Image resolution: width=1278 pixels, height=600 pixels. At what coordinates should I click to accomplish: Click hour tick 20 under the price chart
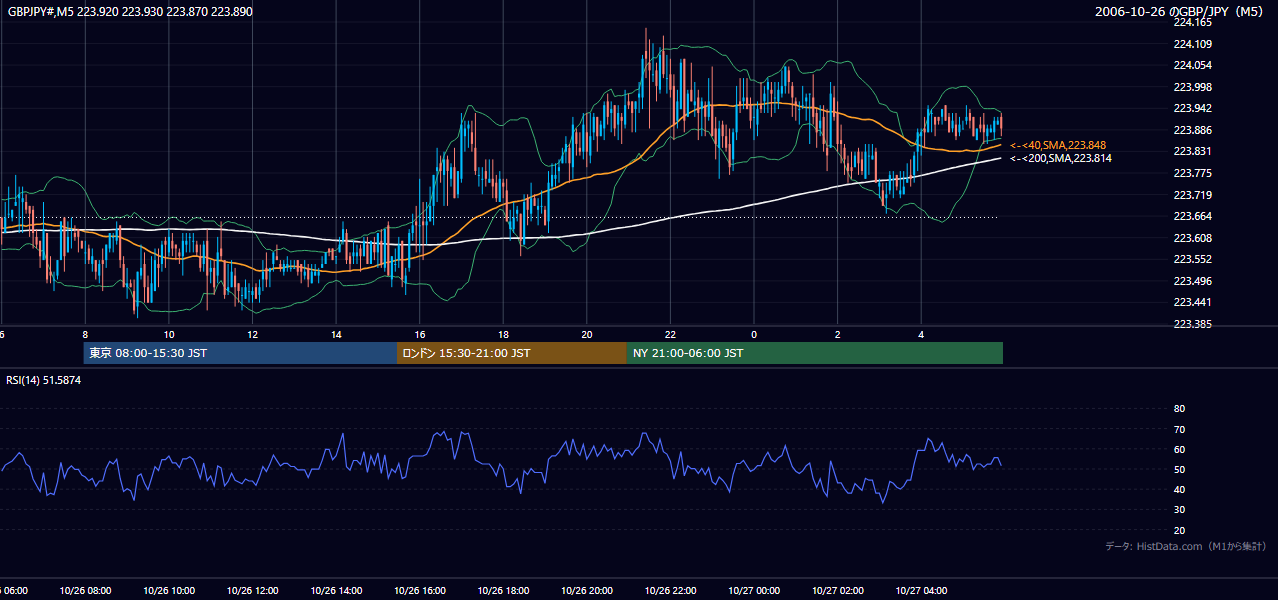click(x=587, y=335)
